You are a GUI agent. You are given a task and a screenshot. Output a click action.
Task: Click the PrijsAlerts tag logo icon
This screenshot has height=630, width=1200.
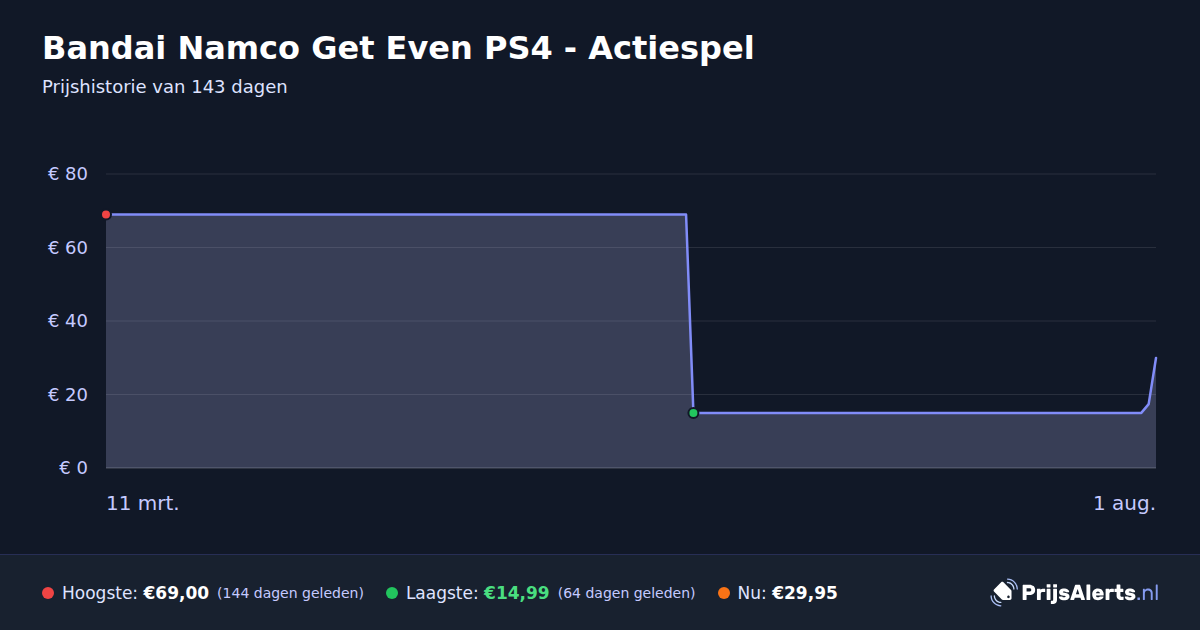point(1003,593)
